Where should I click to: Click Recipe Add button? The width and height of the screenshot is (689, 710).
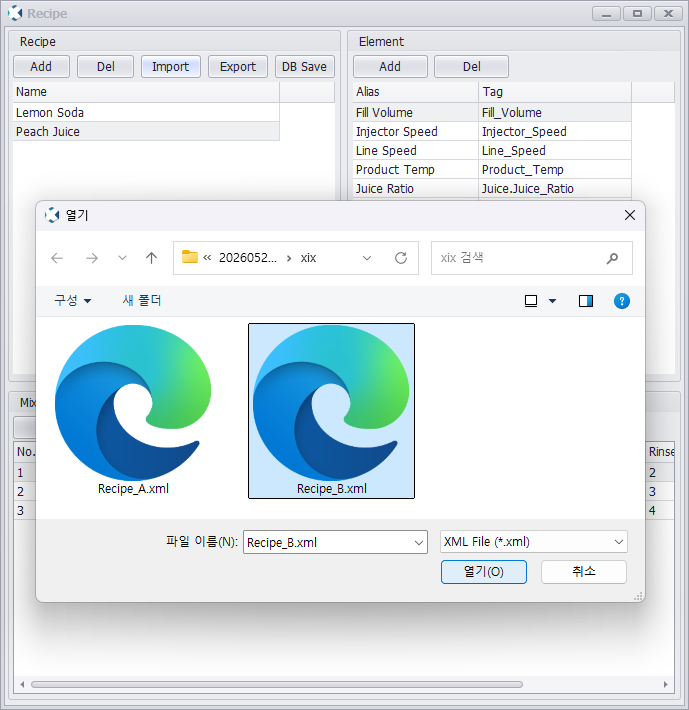(x=41, y=67)
